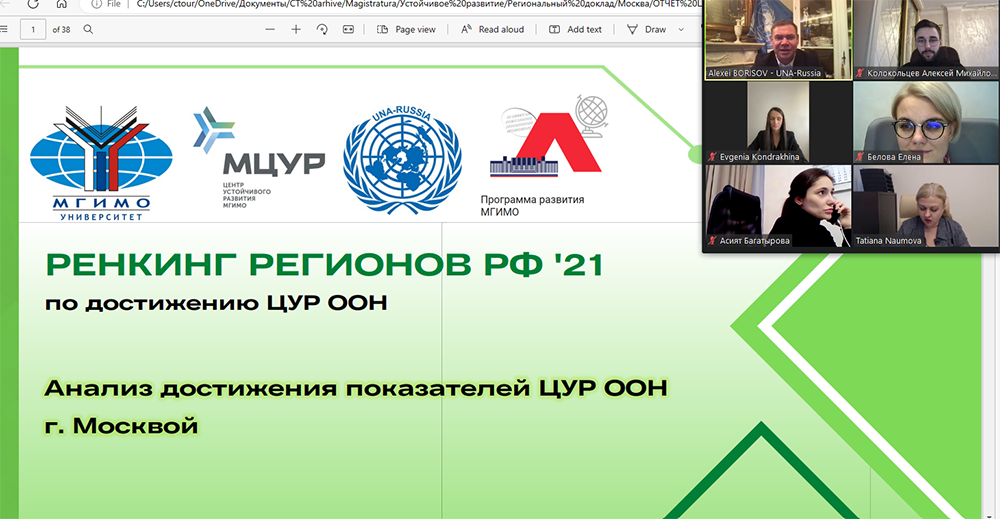Screen dimensions: 1000x519
Task: Select Белова Елена's video tile
Action: point(926,122)
